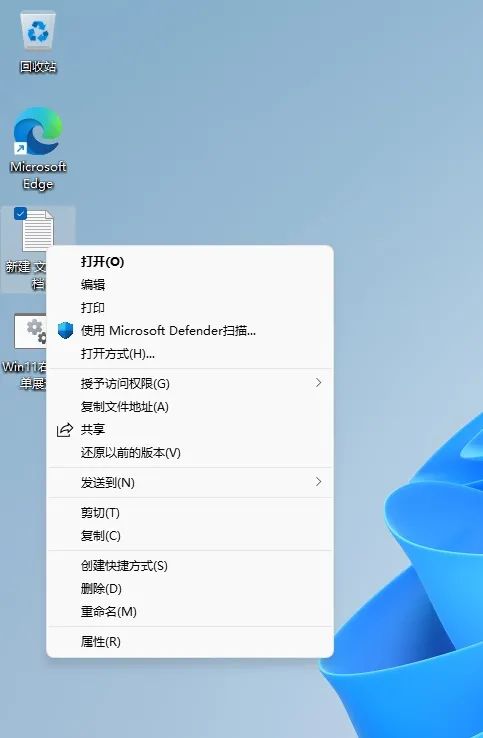The height and width of the screenshot is (738, 483).
Task: Choose 复制(C) in the context menu
Action: [190, 536]
